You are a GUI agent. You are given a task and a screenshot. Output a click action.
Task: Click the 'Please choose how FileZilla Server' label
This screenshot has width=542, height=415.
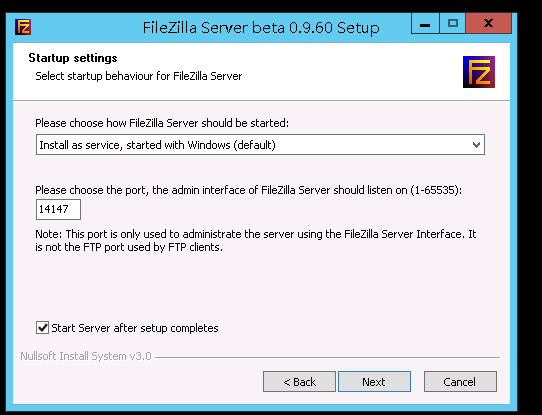162,123
